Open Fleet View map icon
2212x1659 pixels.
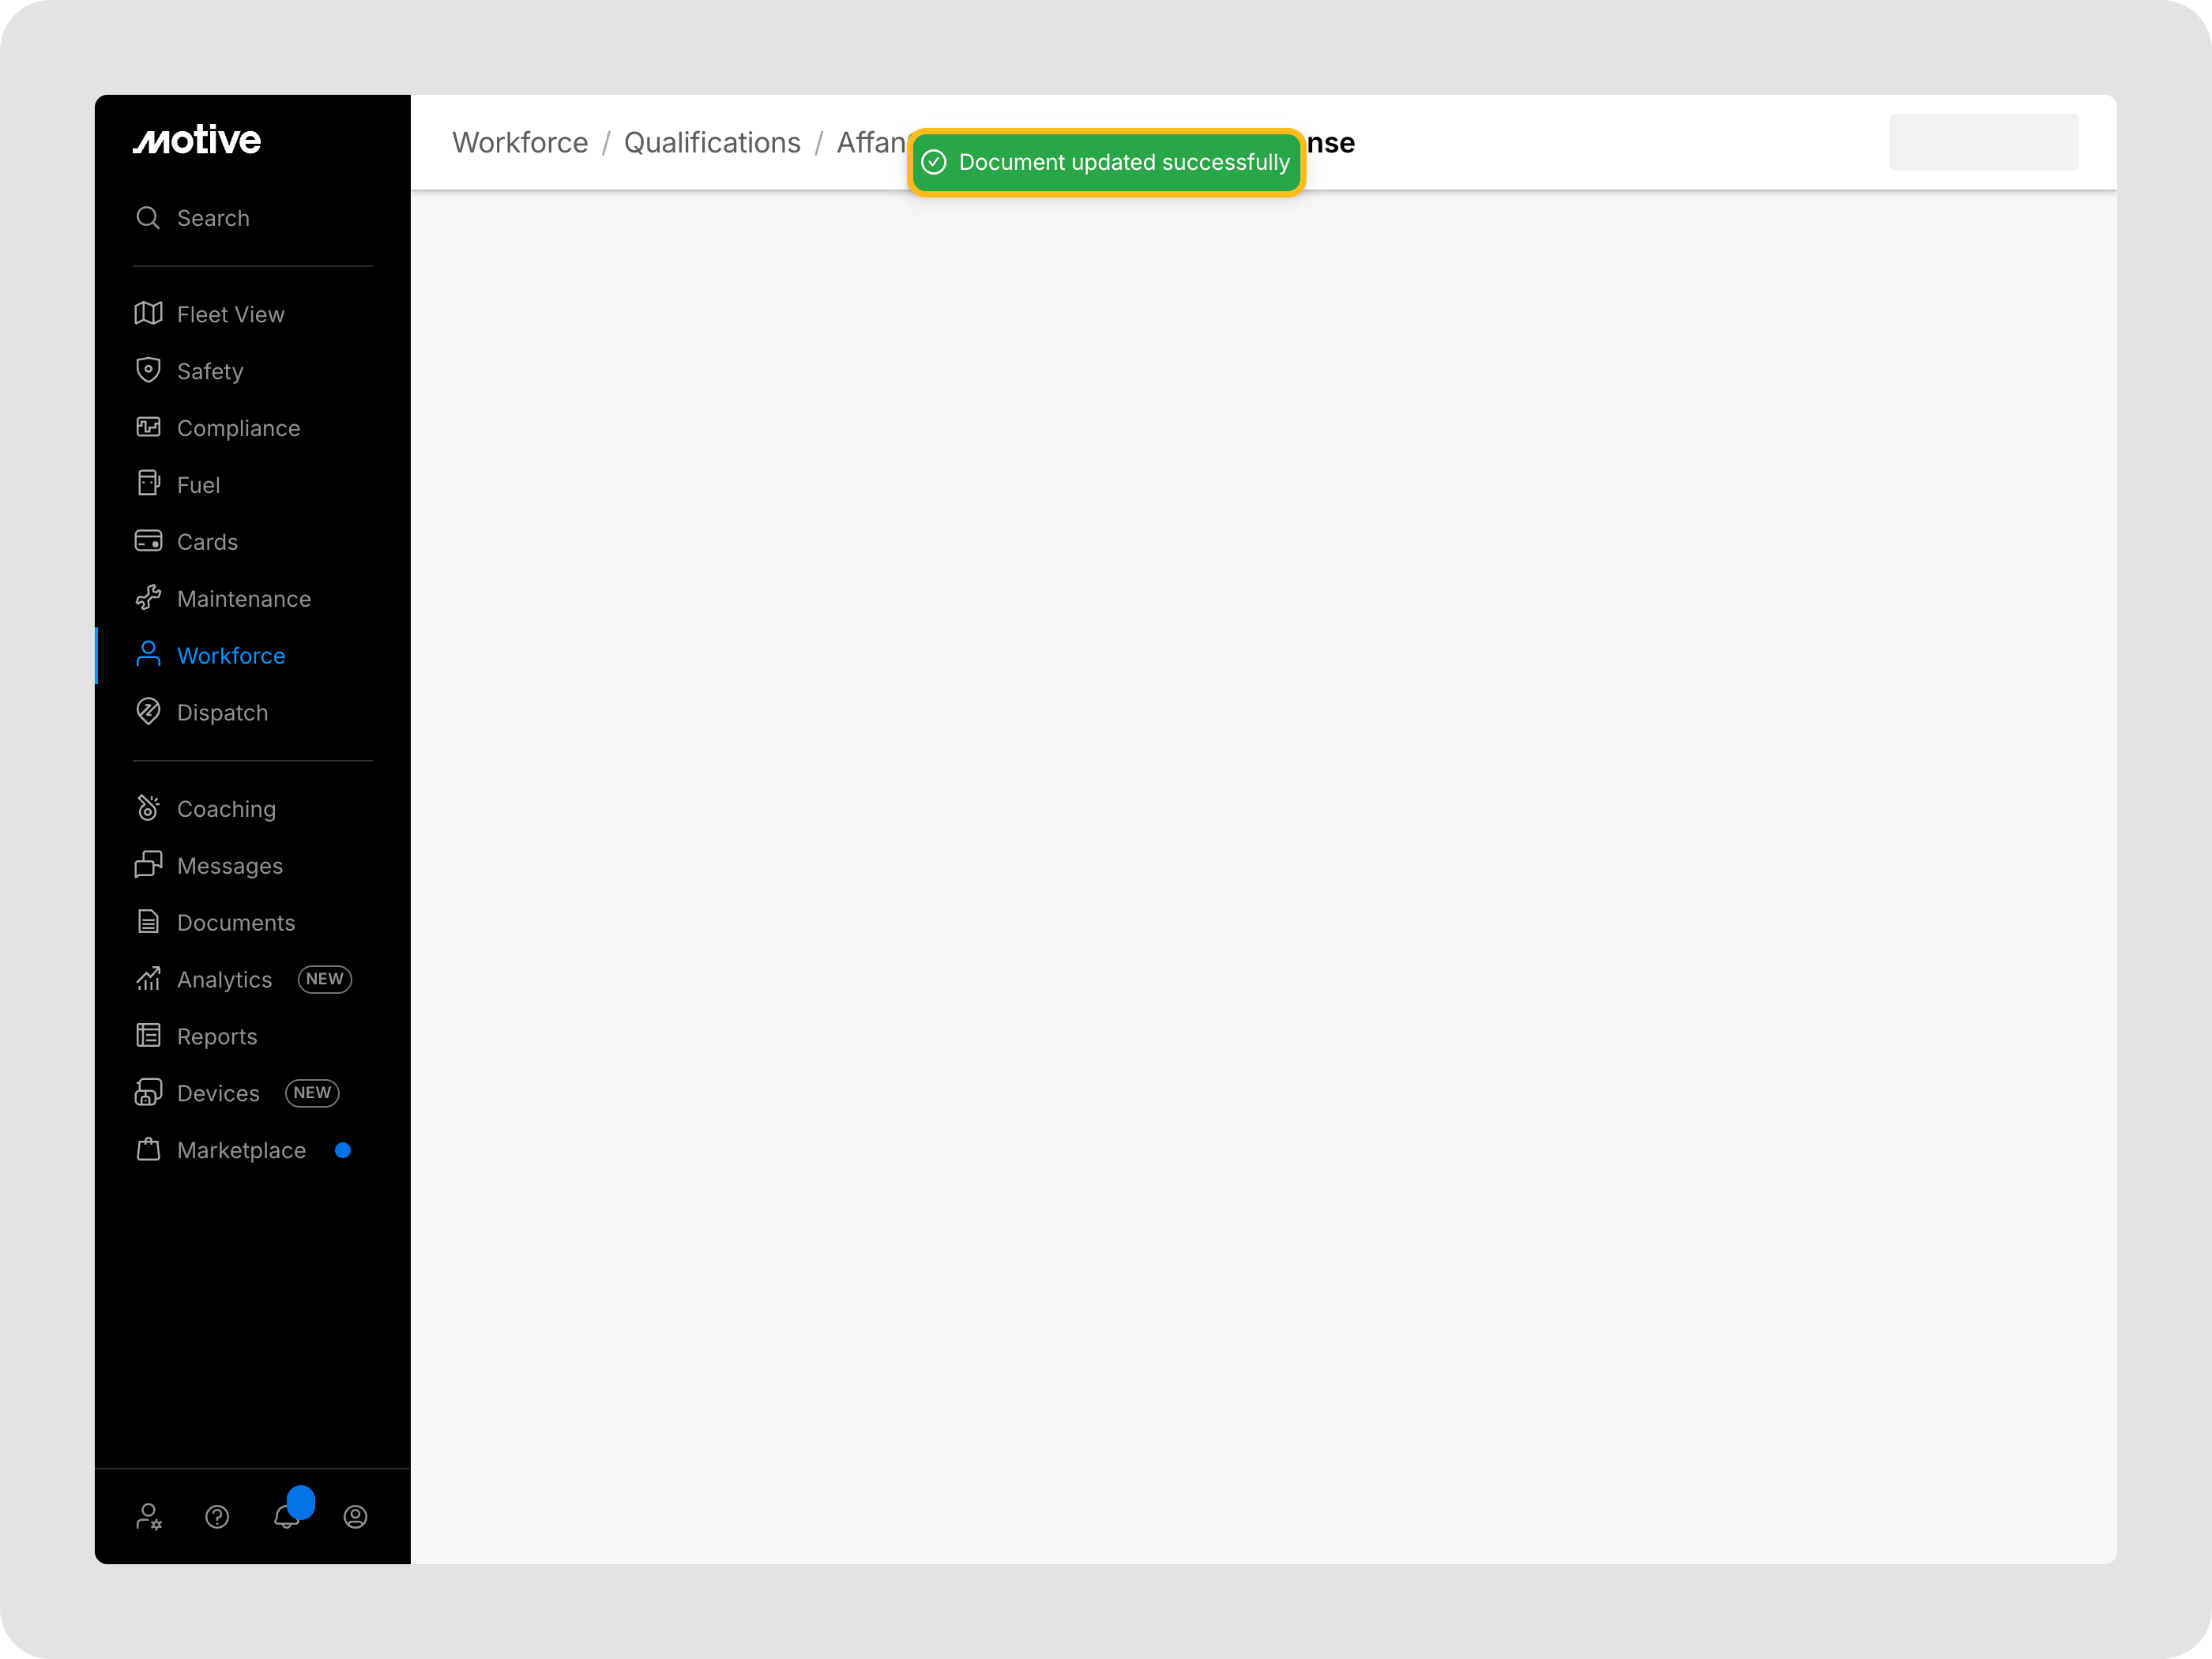coord(148,314)
